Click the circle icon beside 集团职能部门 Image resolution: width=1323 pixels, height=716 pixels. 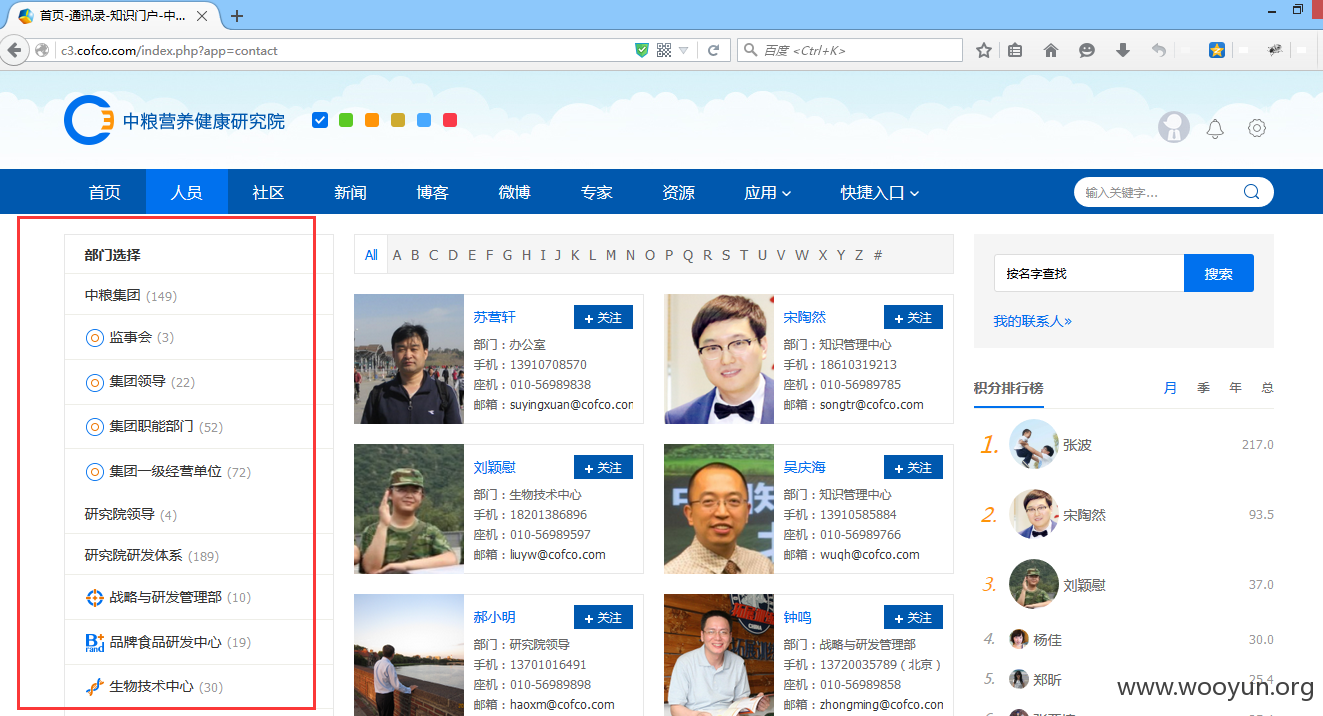click(x=95, y=427)
